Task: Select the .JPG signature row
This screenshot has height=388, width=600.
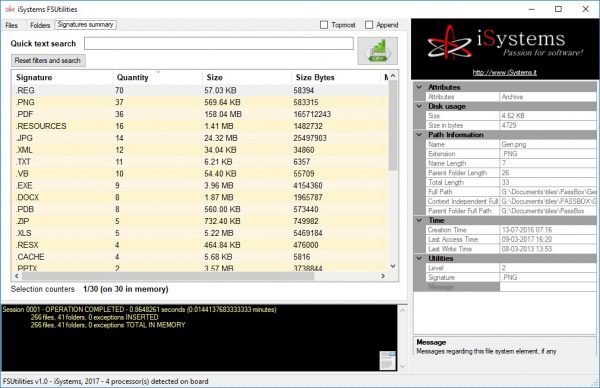Action: 201,138
